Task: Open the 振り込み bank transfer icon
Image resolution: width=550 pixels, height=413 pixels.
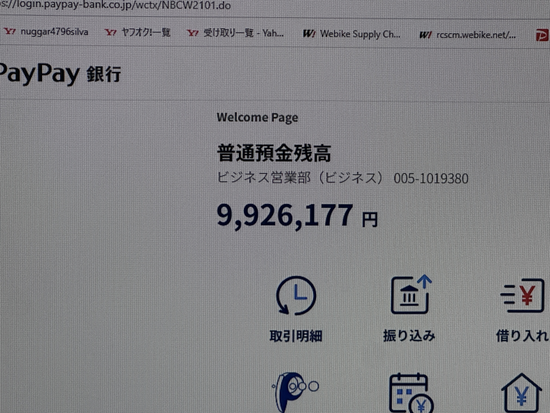Action: (x=411, y=294)
